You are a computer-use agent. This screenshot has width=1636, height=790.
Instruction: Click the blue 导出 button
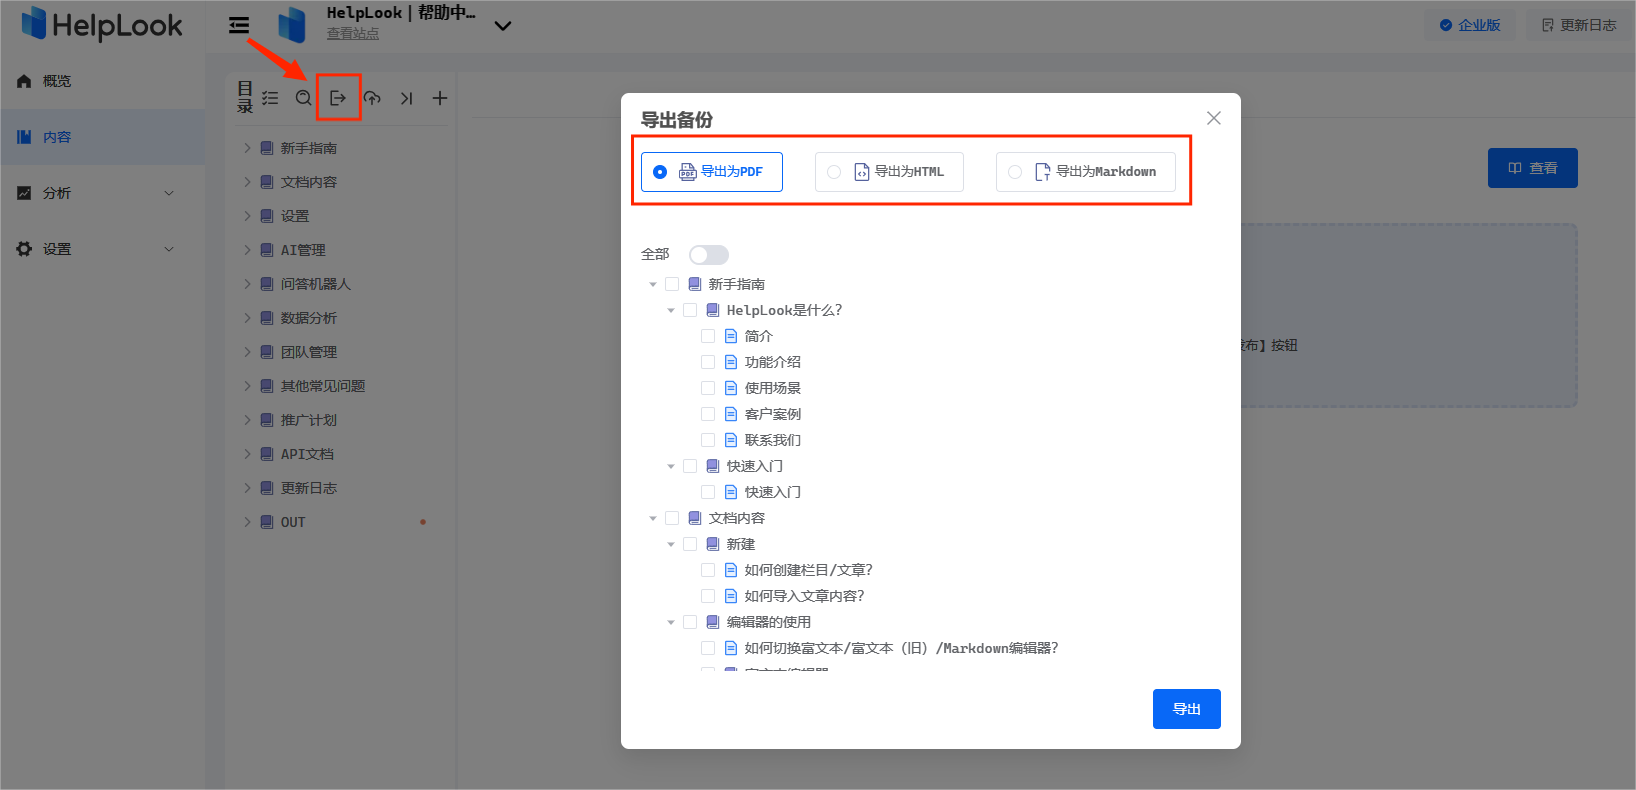(x=1187, y=709)
